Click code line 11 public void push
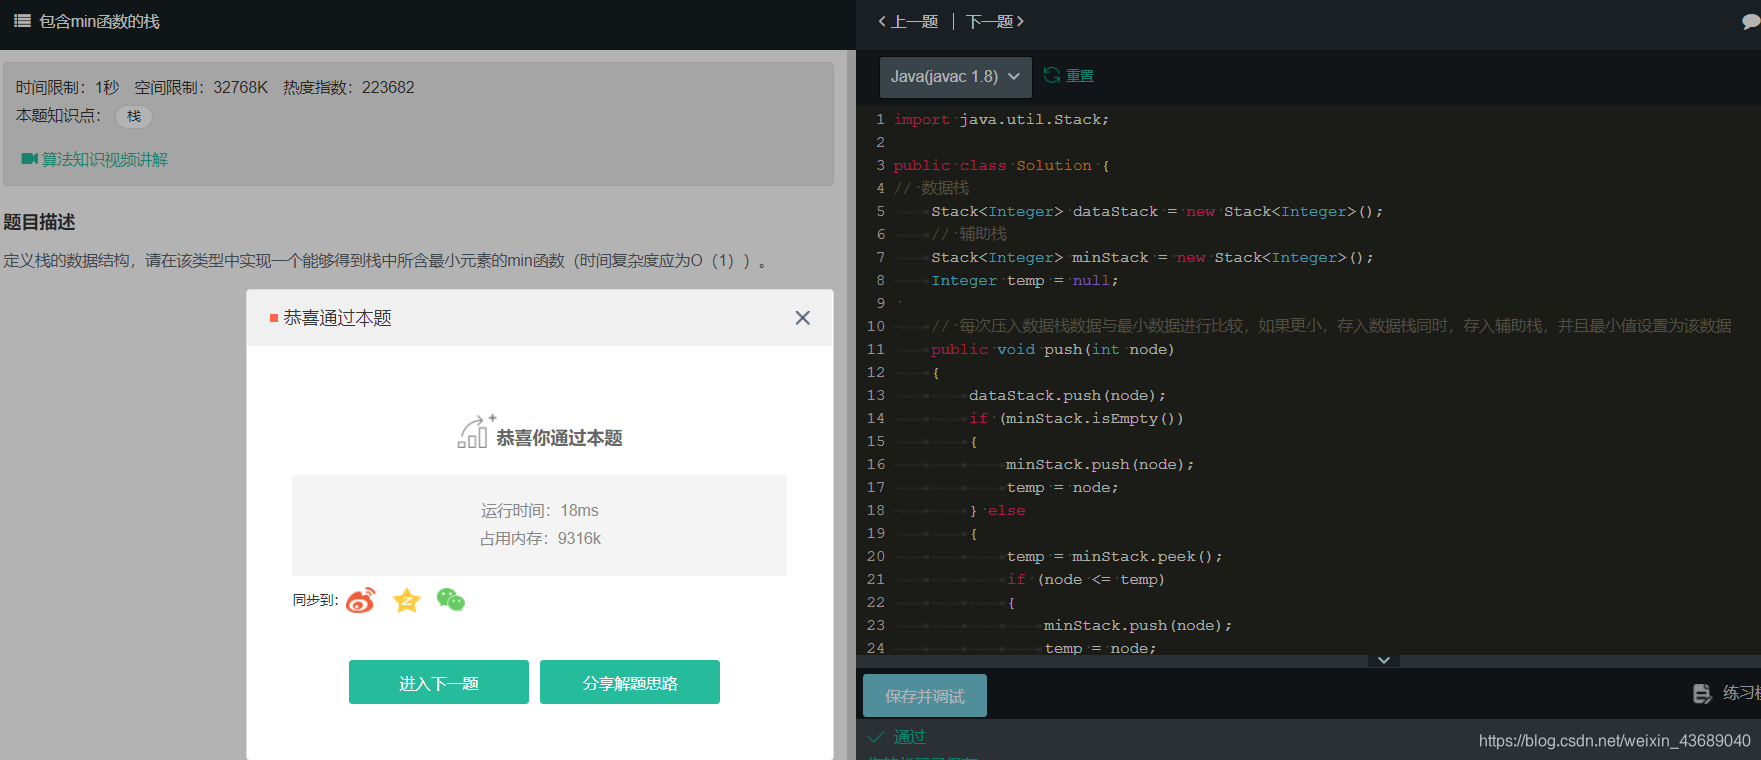The image size is (1761, 760). [x=1053, y=349]
